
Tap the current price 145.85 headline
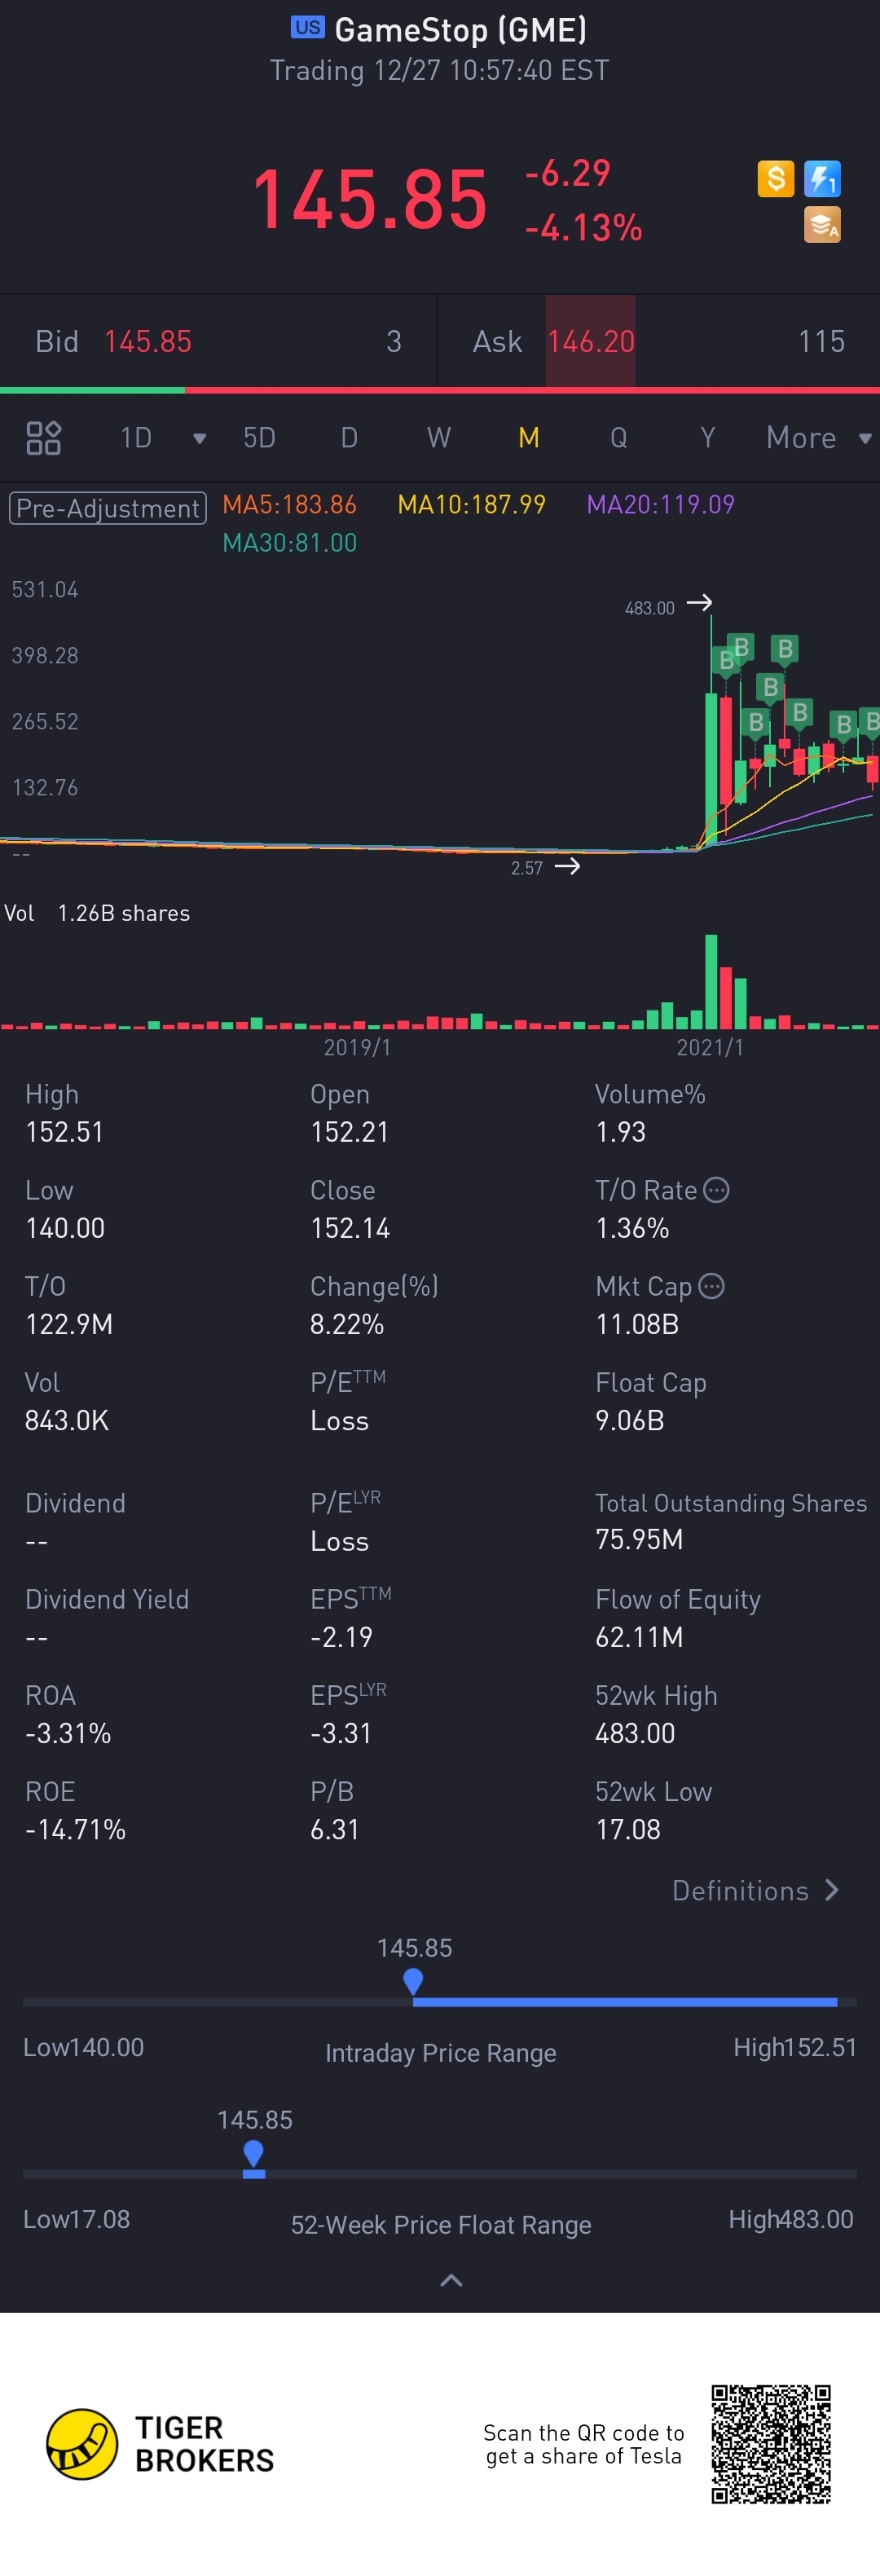click(369, 199)
